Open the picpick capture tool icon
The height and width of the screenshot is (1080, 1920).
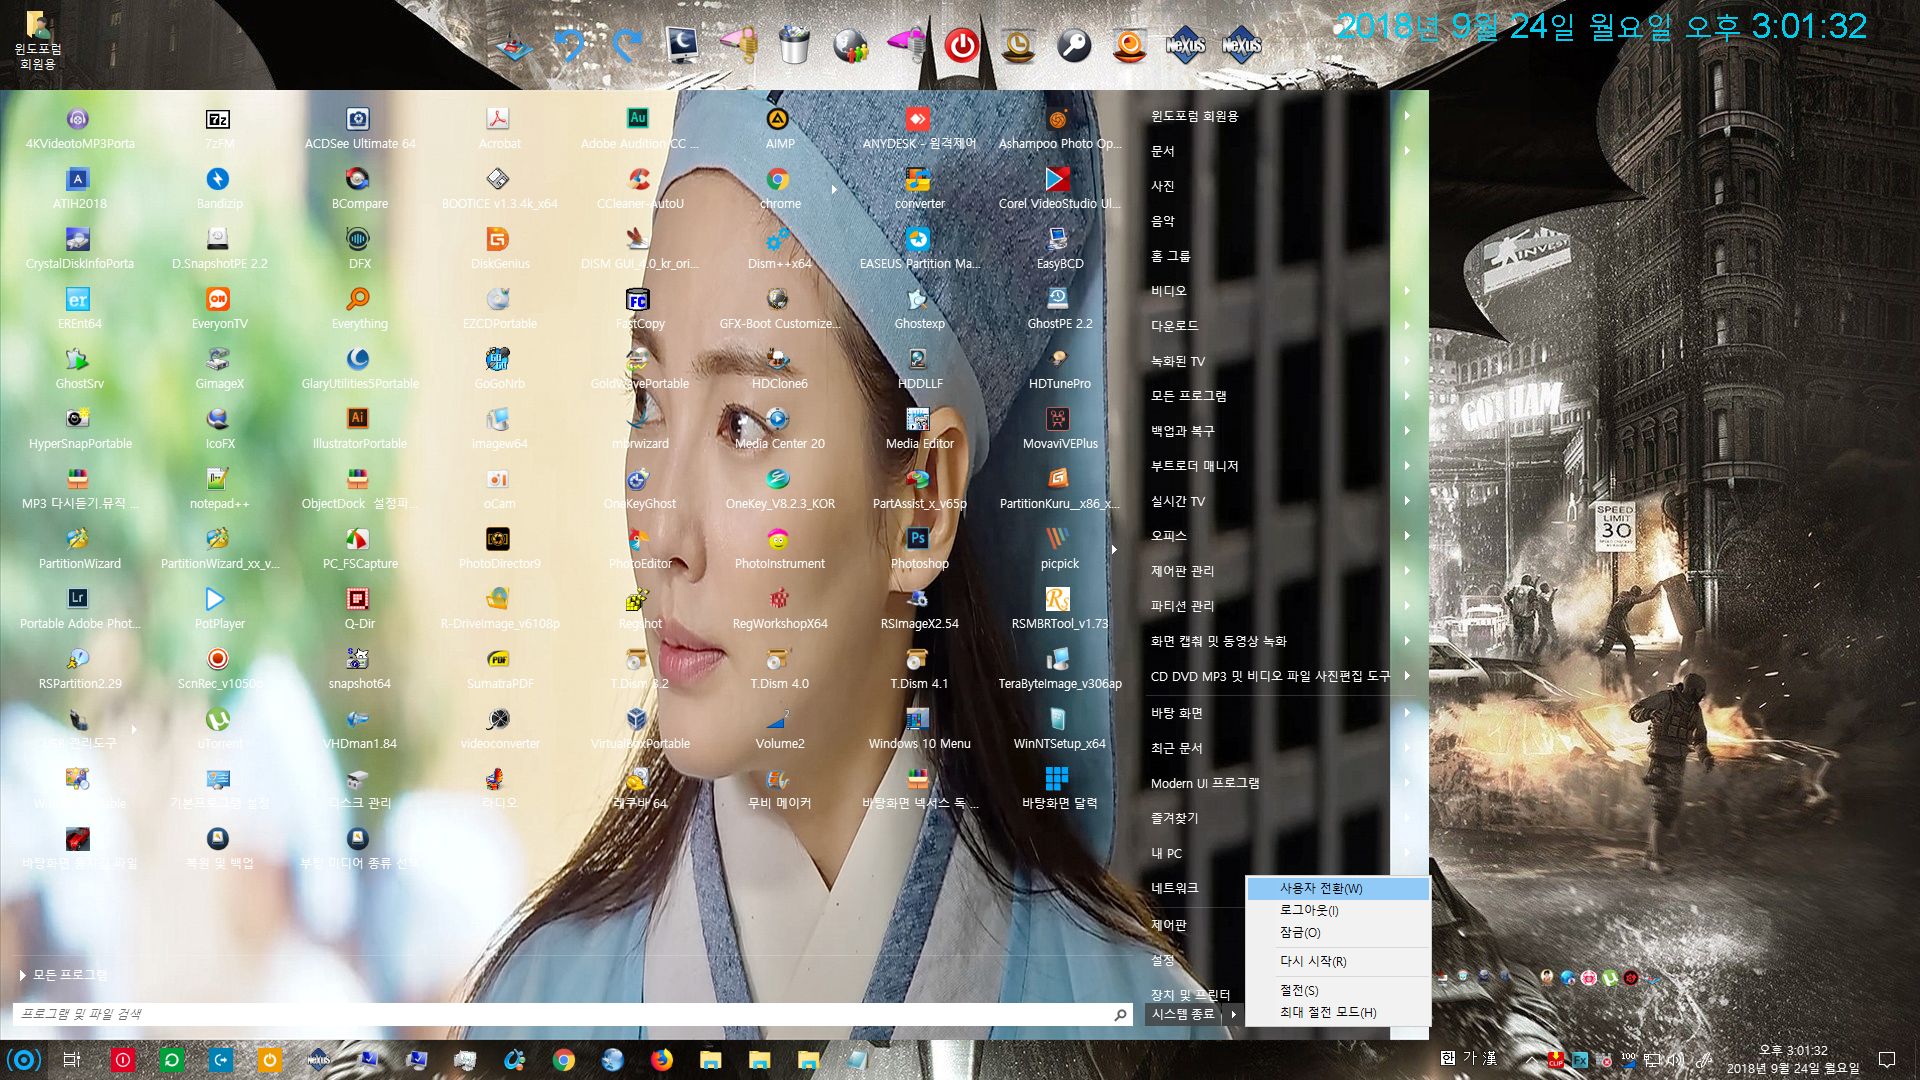click(x=1058, y=541)
